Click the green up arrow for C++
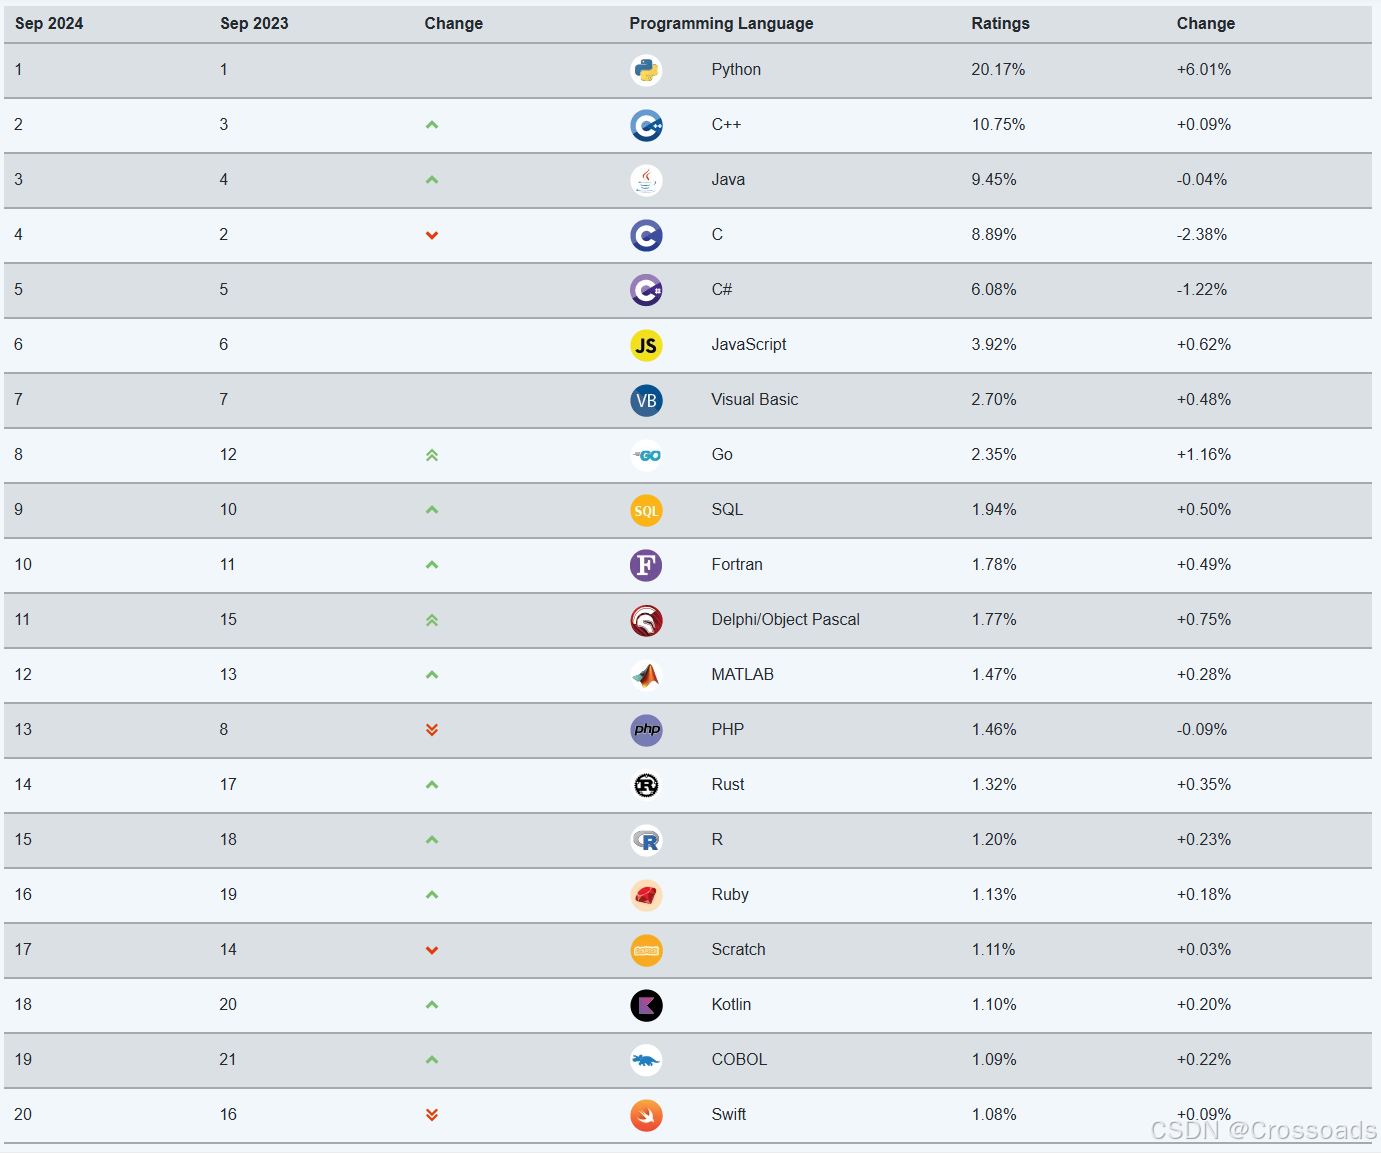This screenshot has height=1153, width=1381. click(x=432, y=125)
